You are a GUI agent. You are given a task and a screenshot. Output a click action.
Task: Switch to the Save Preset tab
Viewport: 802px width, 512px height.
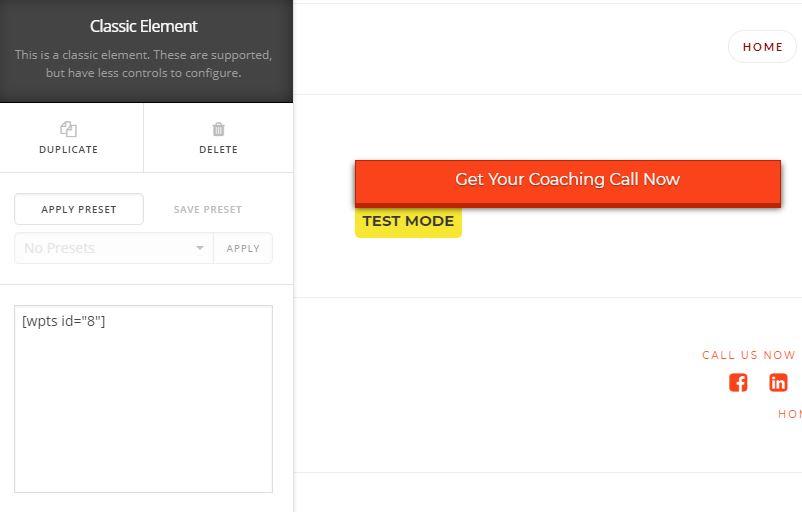point(208,209)
